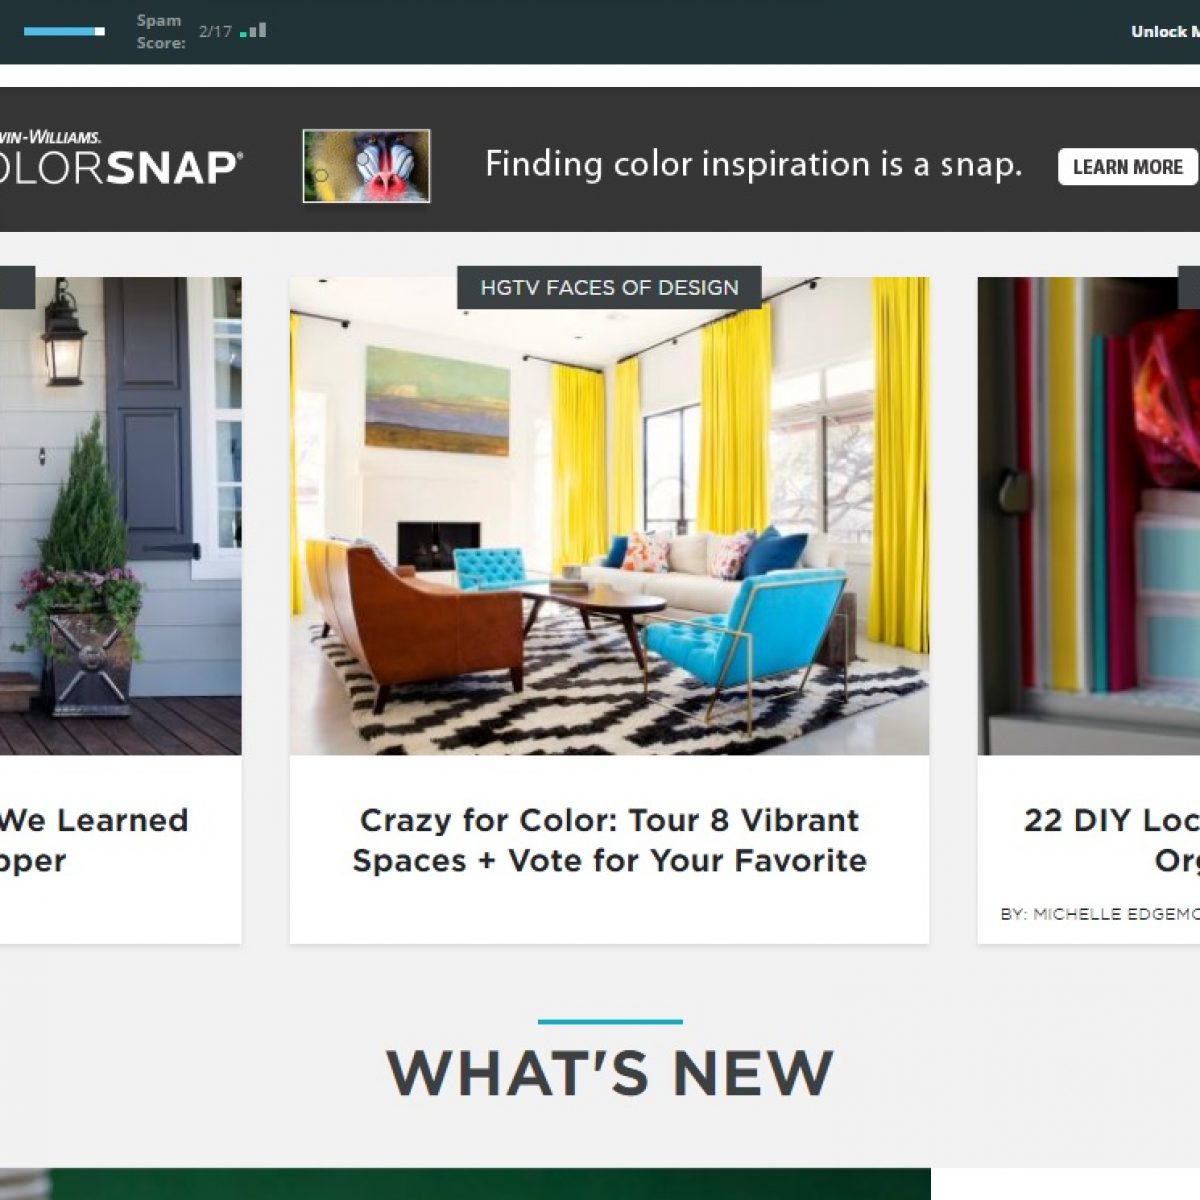Click the Spam Score label in toolbar
1200x1200 pixels.
point(161,32)
